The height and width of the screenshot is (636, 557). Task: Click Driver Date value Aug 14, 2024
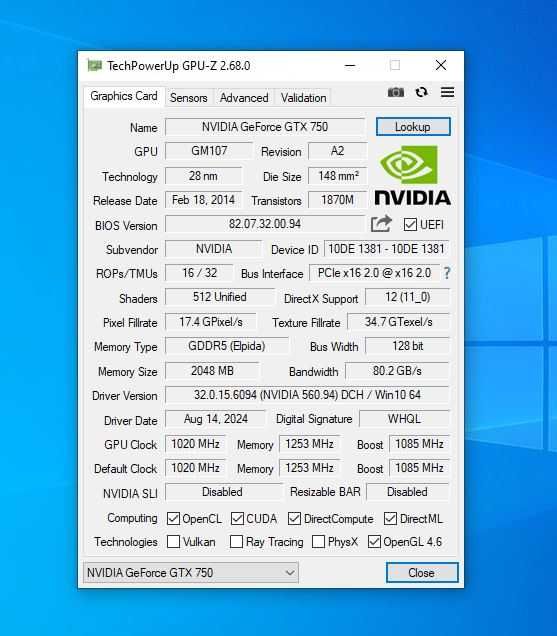(215, 419)
